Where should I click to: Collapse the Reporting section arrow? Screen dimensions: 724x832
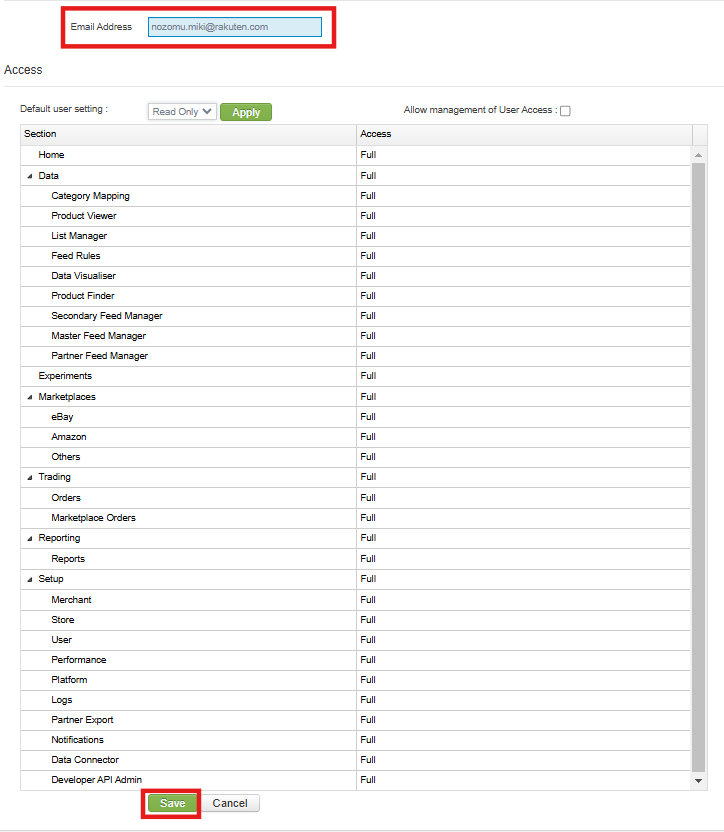click(30, 539)
